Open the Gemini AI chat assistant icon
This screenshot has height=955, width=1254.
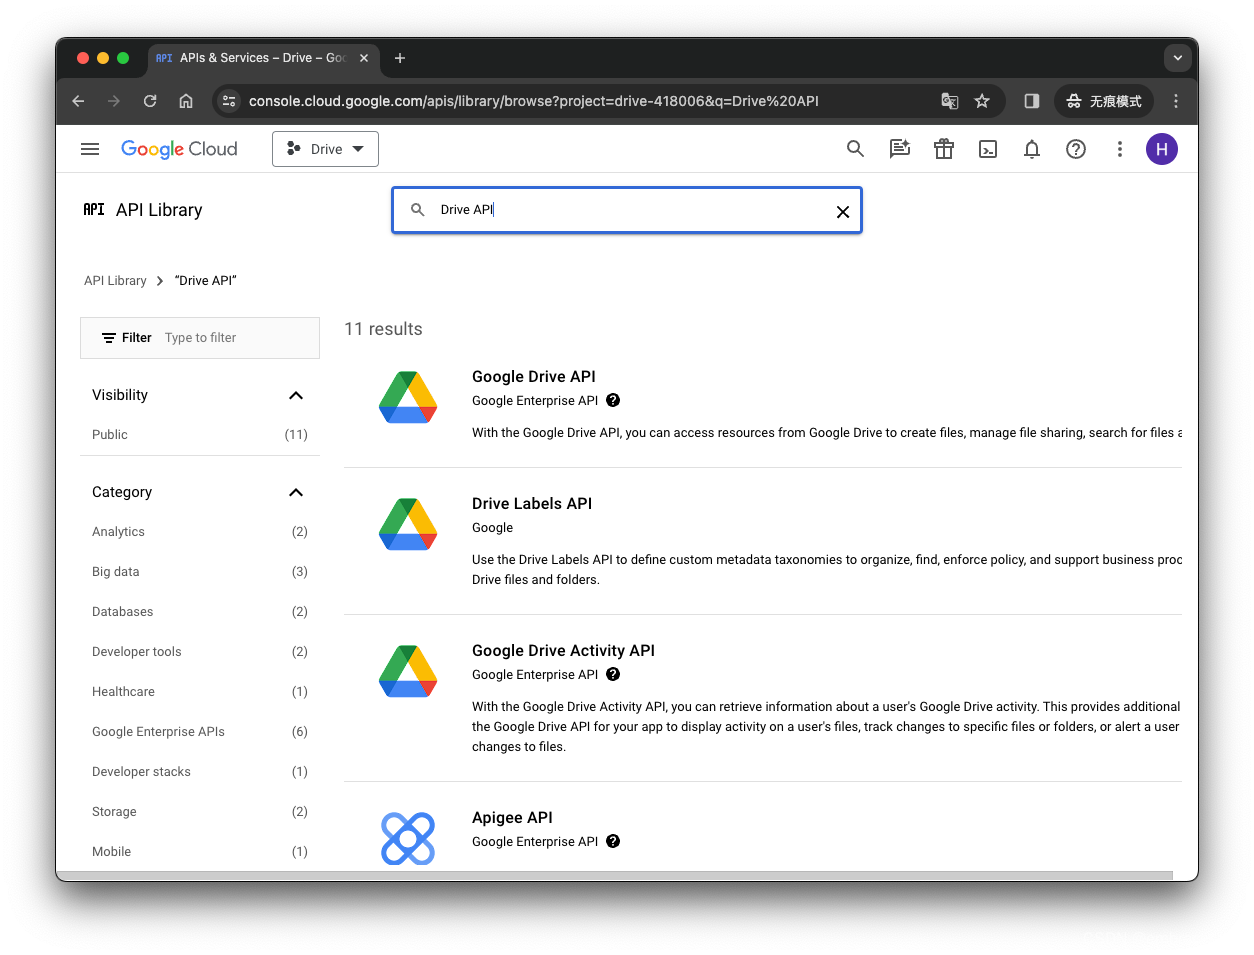click(x=900, y=149)
